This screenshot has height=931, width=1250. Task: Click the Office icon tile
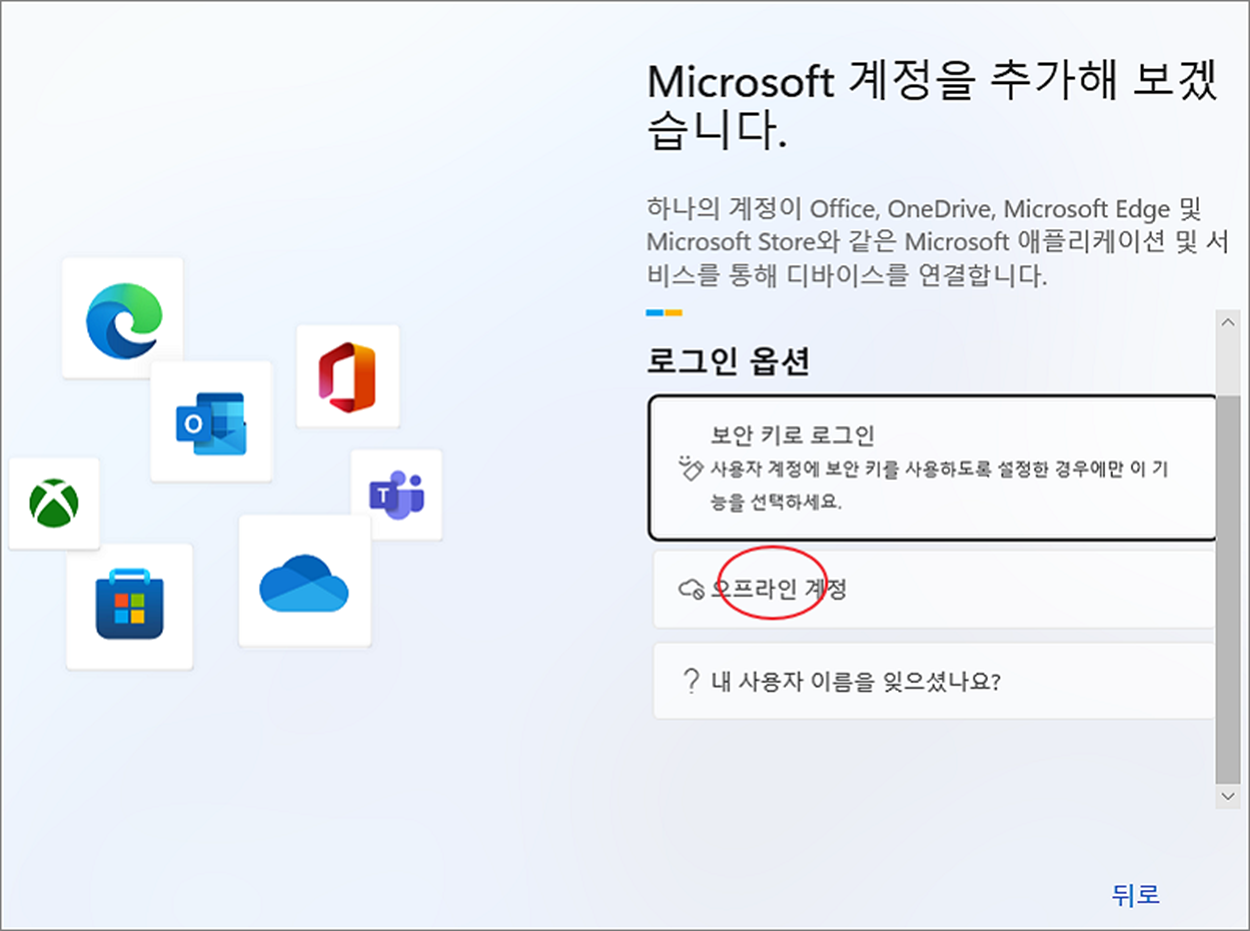[x=347, y=376]
